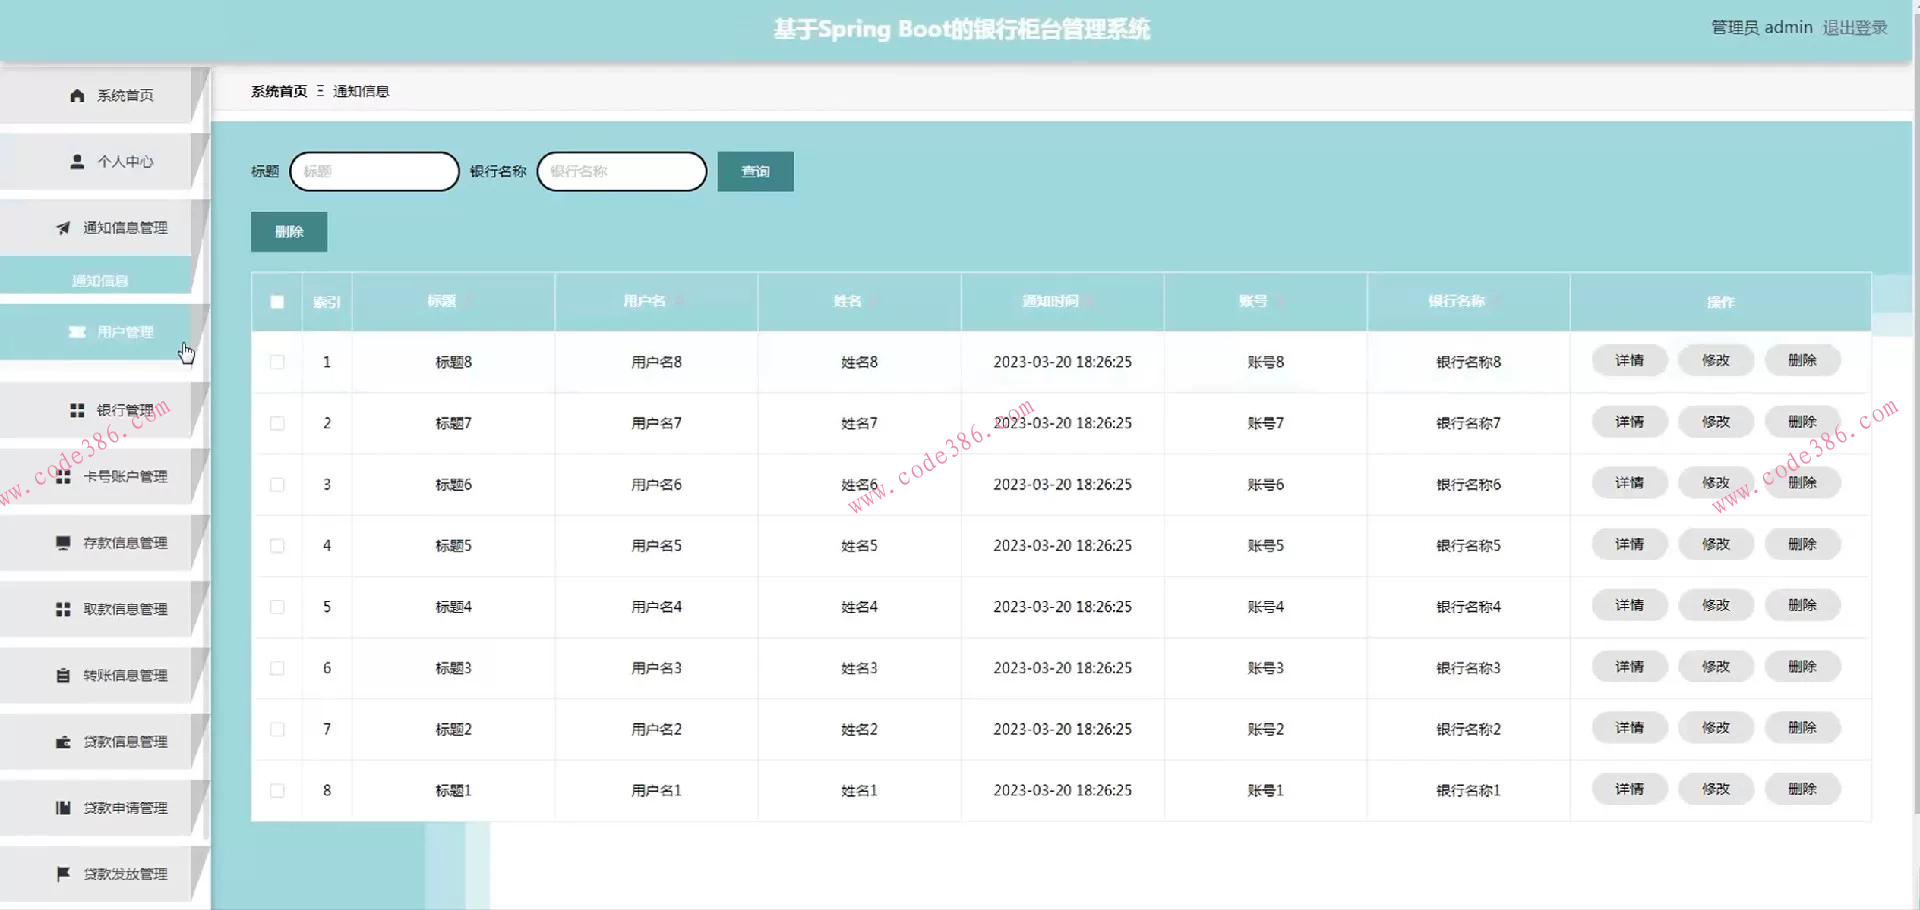Select the grid icon beside 银行管理
Screen dimensions: 1920x910
(77, 409)
